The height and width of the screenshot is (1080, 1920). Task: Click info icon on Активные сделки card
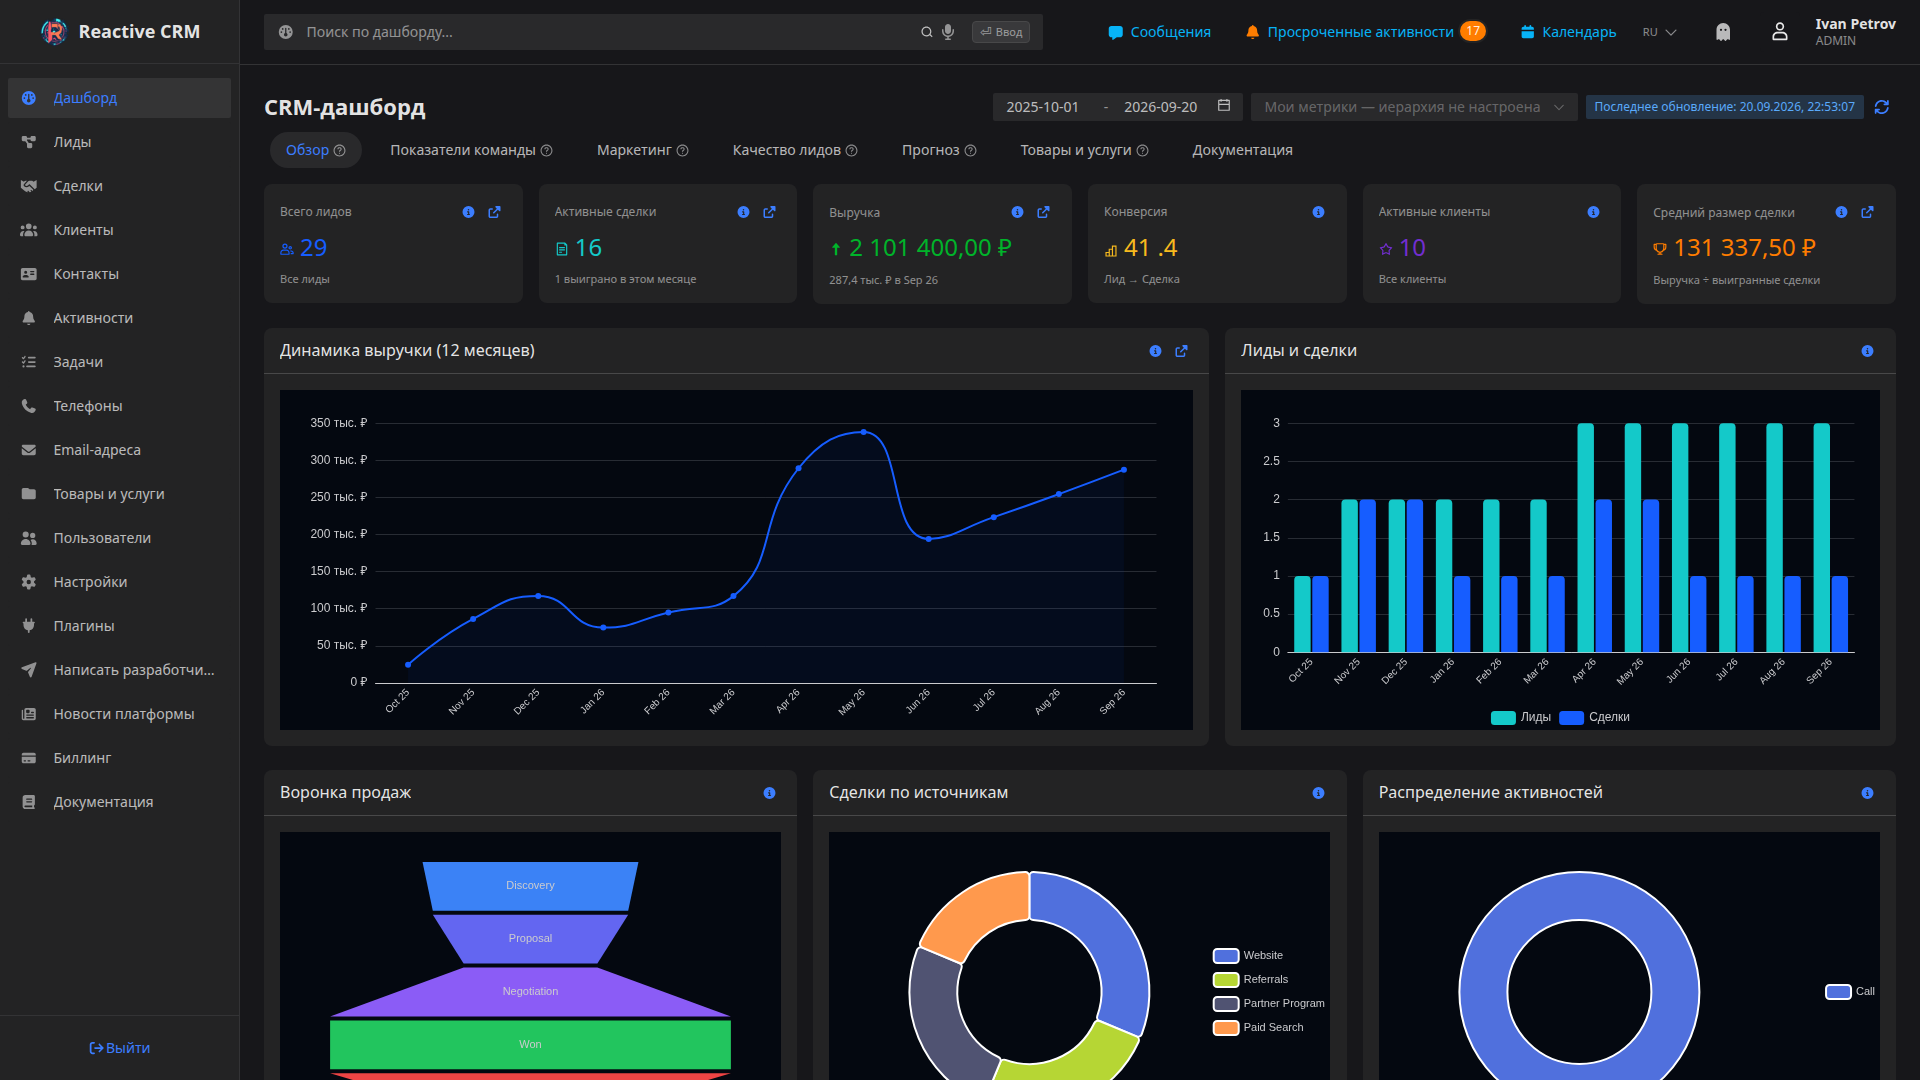pyautogui.click(x=743, y=212)
